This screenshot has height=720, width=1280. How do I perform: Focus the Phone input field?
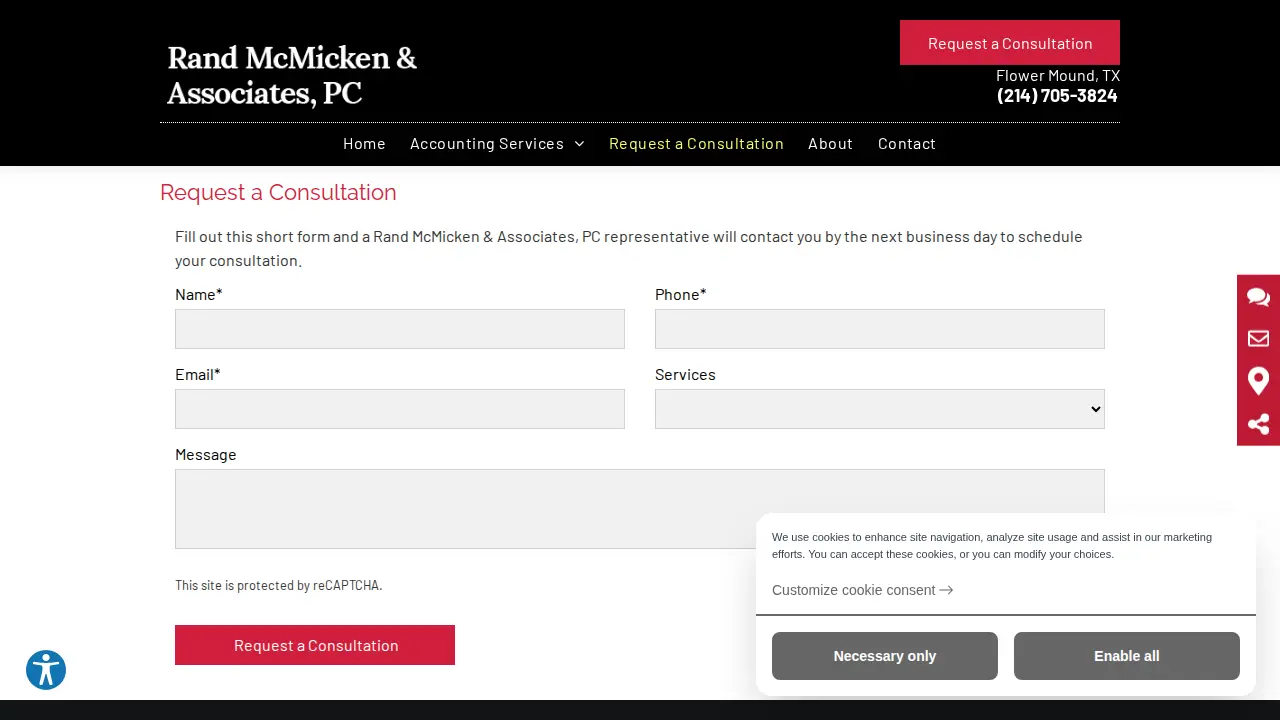pyautogui.click(x=880, y=329)
